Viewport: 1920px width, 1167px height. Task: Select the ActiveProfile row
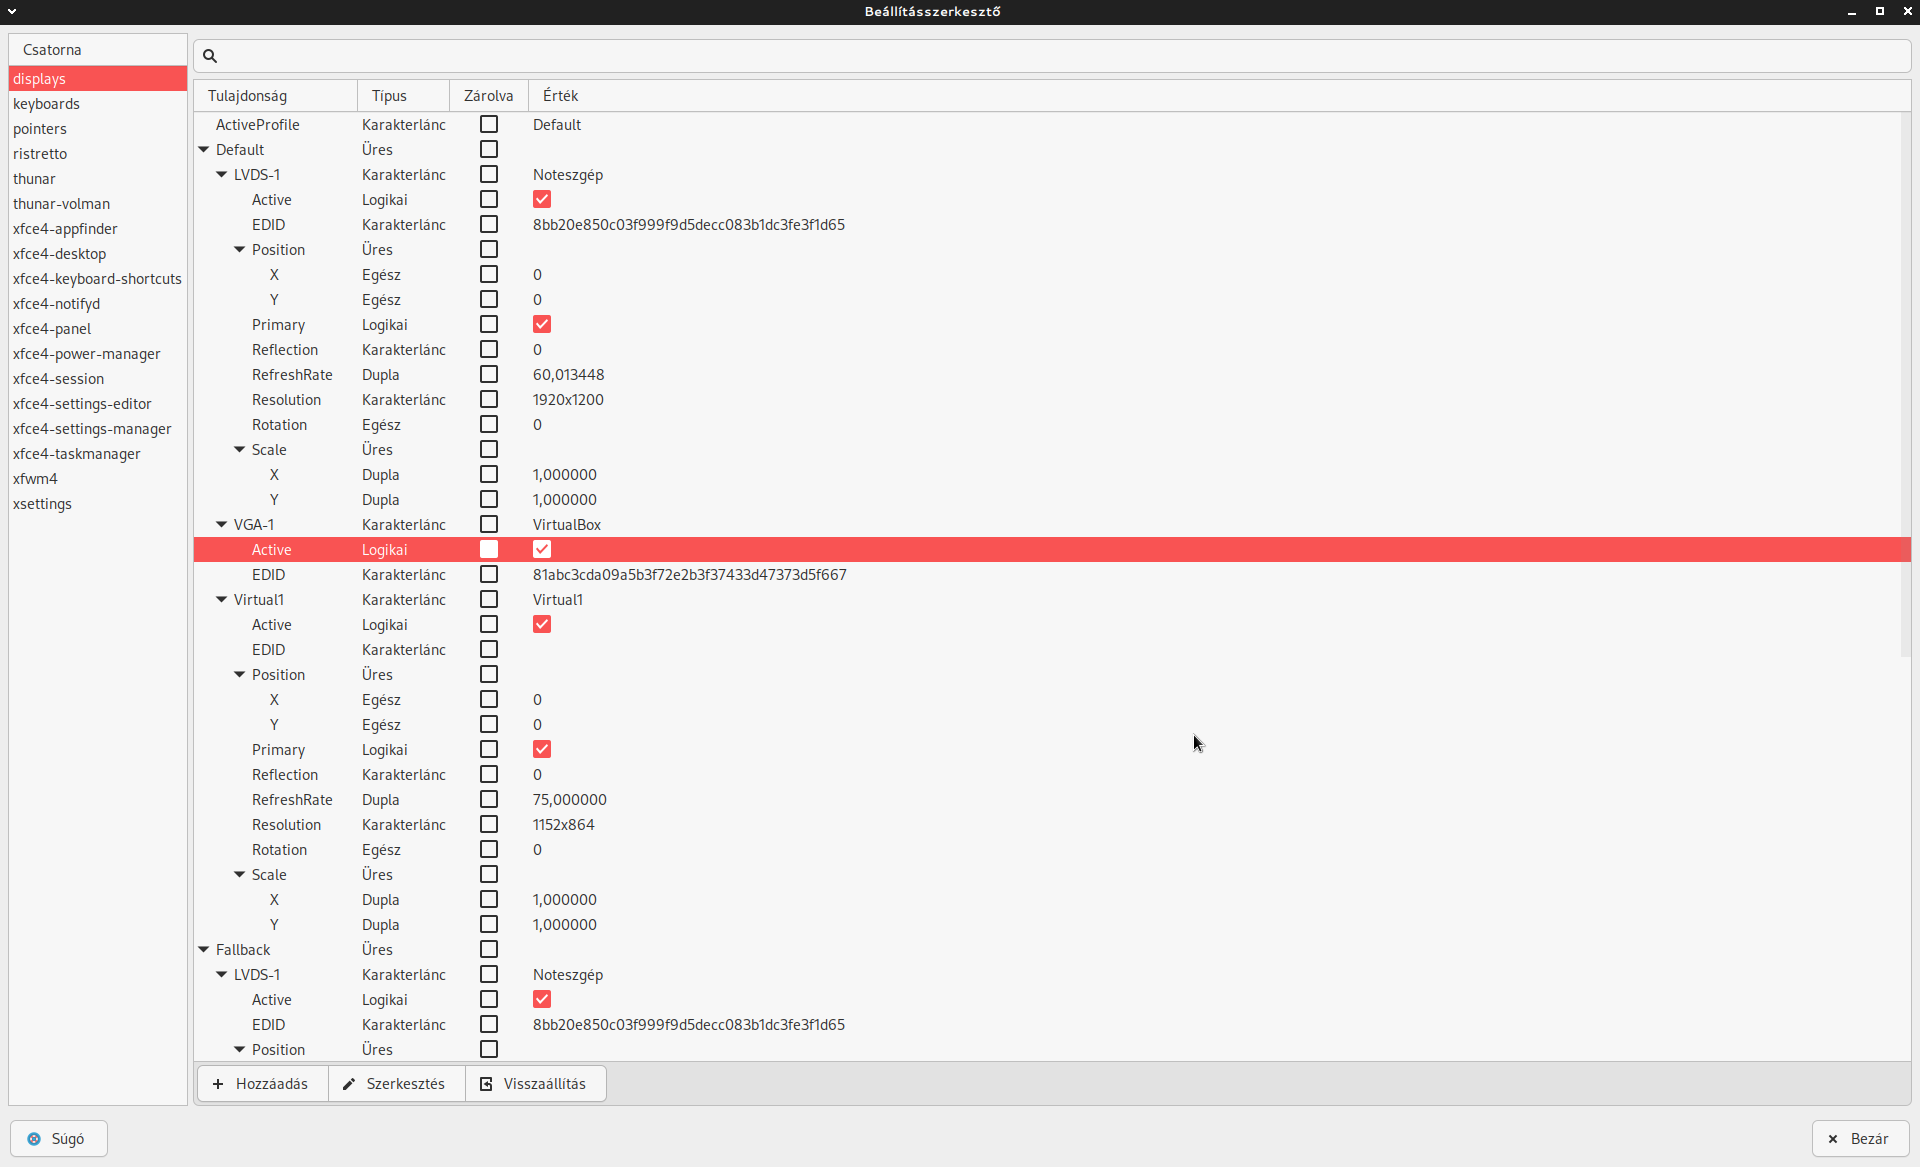coord(1052,125)
